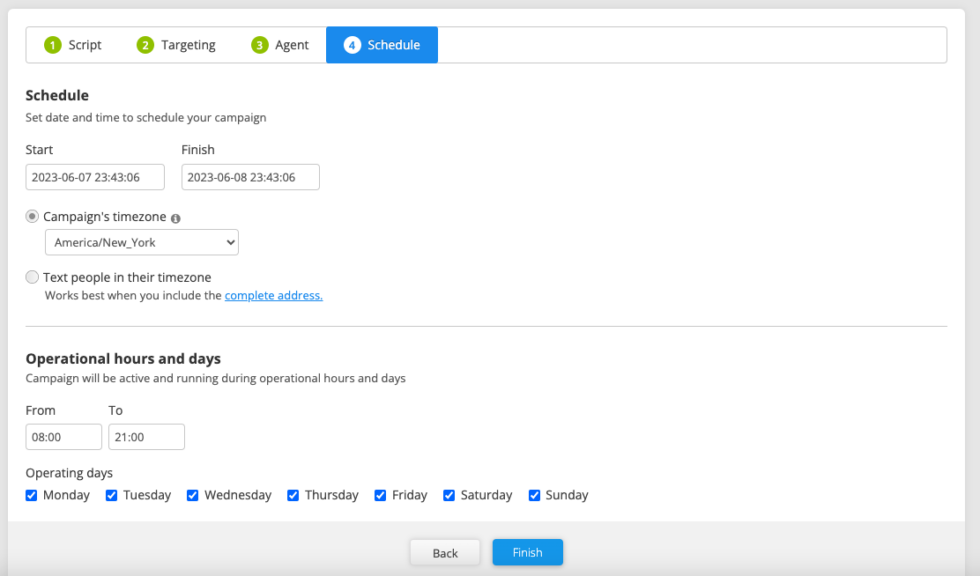The width and height of the screenshot is (980, 576).
Task: Uncheck the Thursday checkbox
Action: (293, 495)
